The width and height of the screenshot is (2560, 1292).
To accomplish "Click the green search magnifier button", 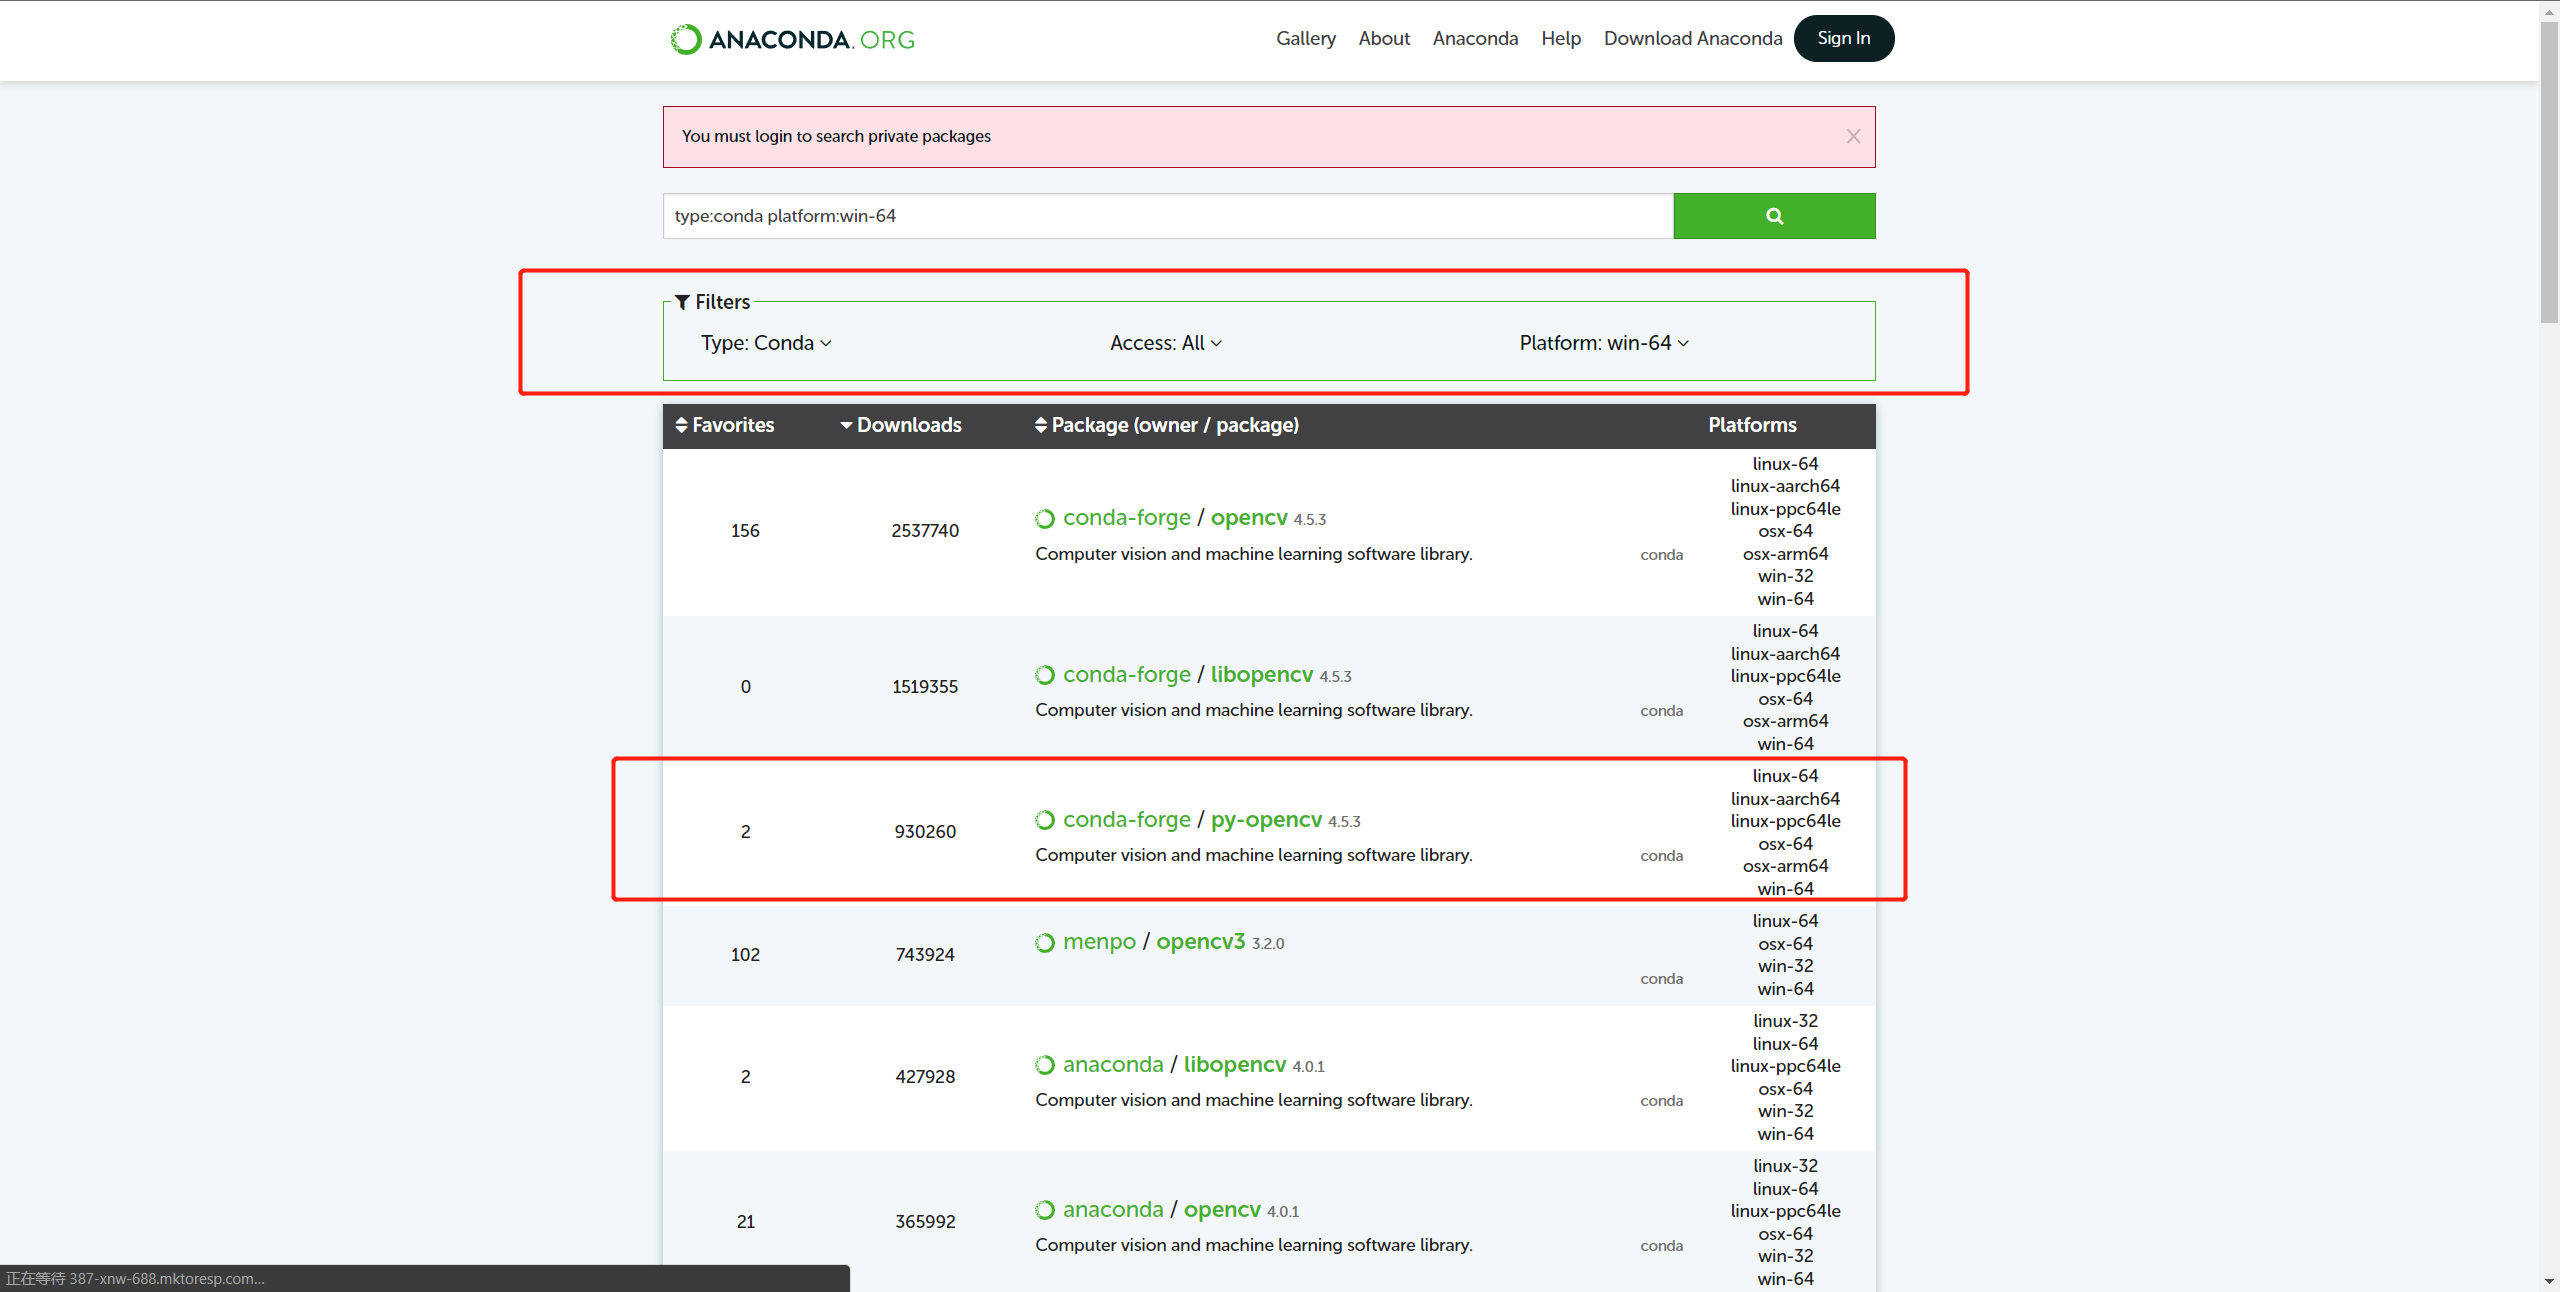I will (x=1773, y=216).
